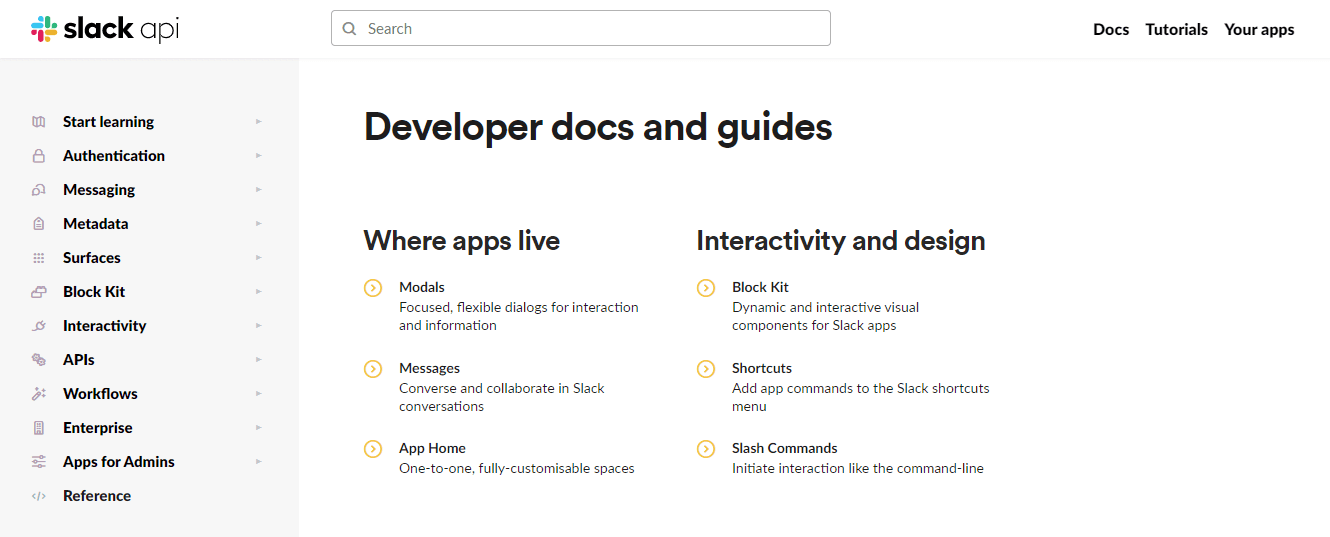The width and height of the screenshot is (1330, 537).
Task: Click the circled arrow beside Shortcuts
Action: 706,369
